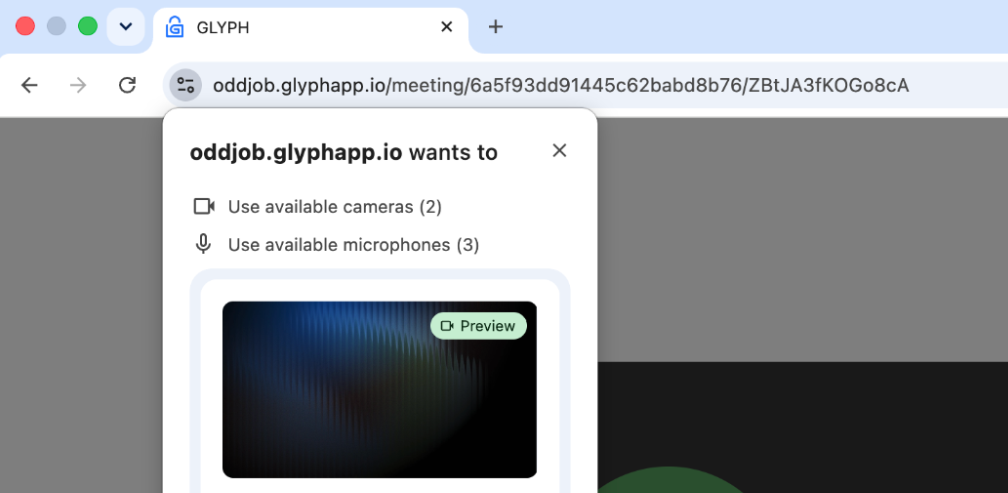The image size is (1008, 493).
Task: Click 'Use available cameras (2)' text
Action: click(335, 207)
